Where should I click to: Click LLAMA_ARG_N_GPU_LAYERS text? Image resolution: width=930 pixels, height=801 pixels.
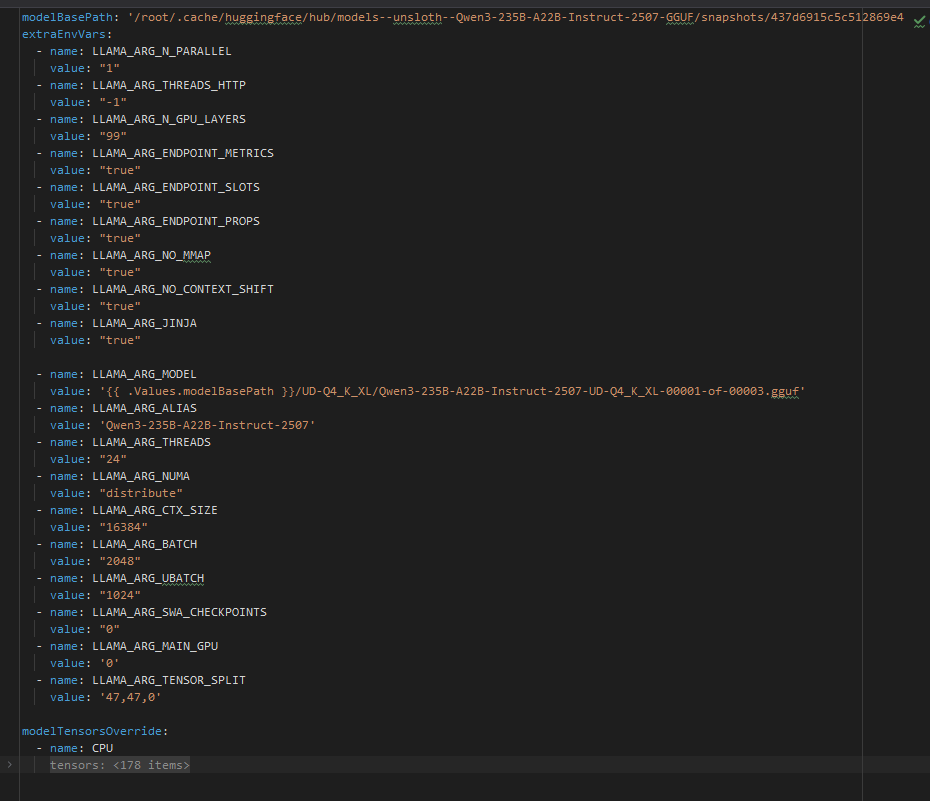pyautogui.click(x=169, y=119)
